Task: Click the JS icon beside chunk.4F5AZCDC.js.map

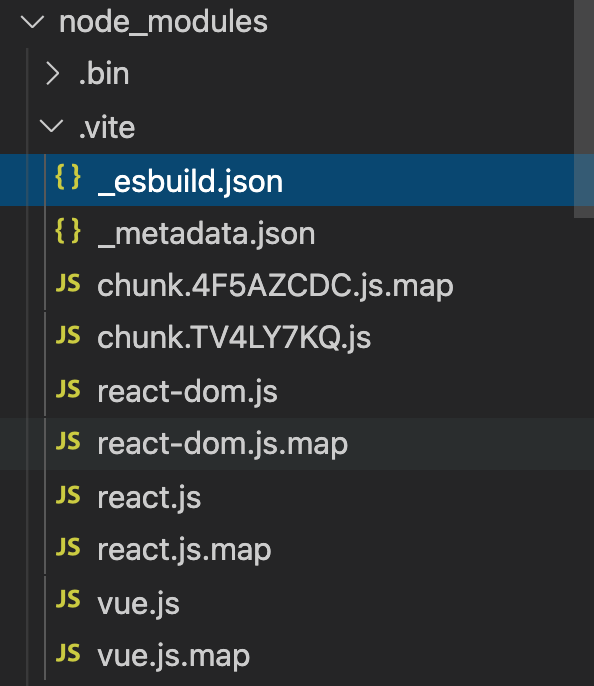Action: tap(68, 283)
